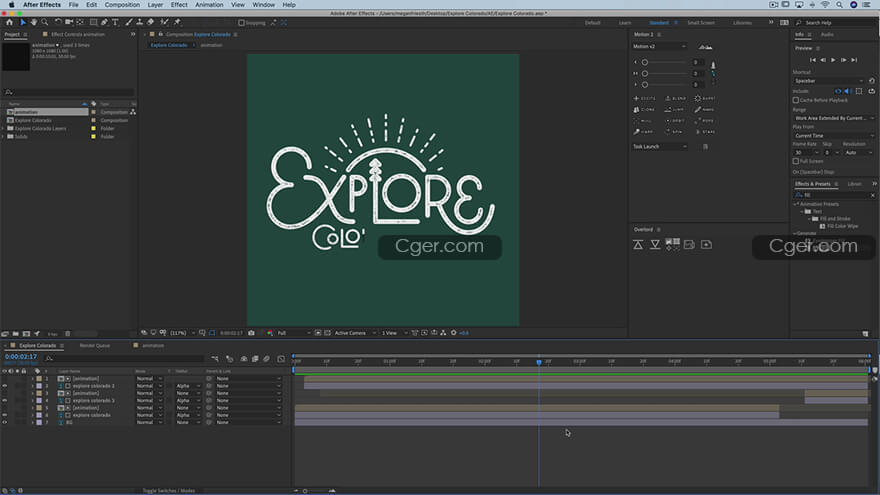Screen dimensions: 880x495
Task: Toggle include video in Preview panel
Action: [x=838, y=91]
